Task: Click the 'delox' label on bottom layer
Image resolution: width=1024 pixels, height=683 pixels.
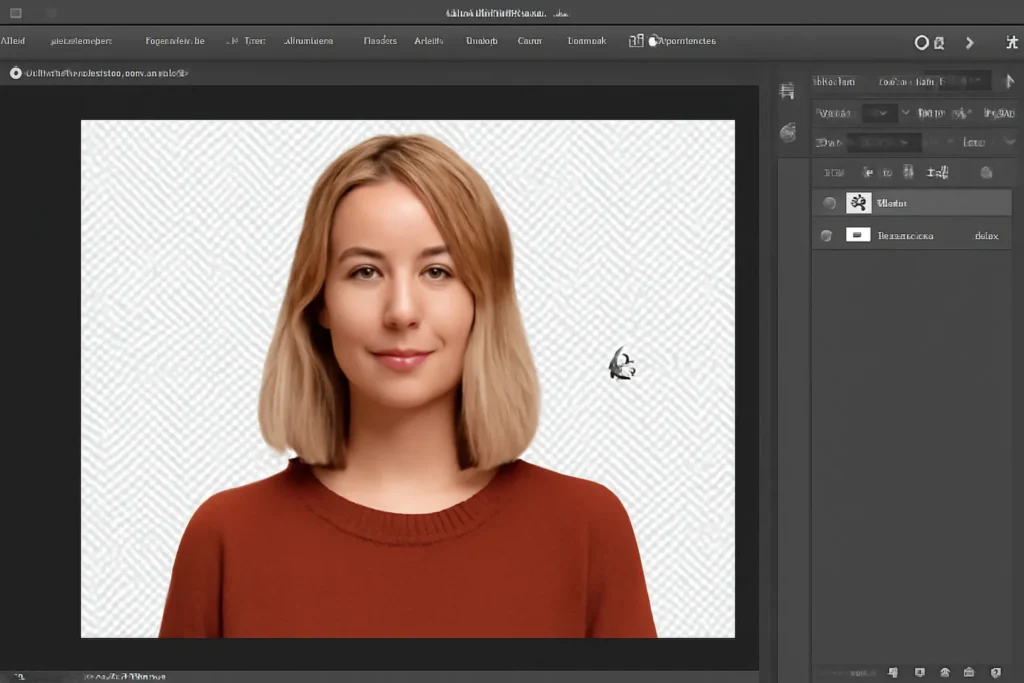Action: [x=986, y=236]
